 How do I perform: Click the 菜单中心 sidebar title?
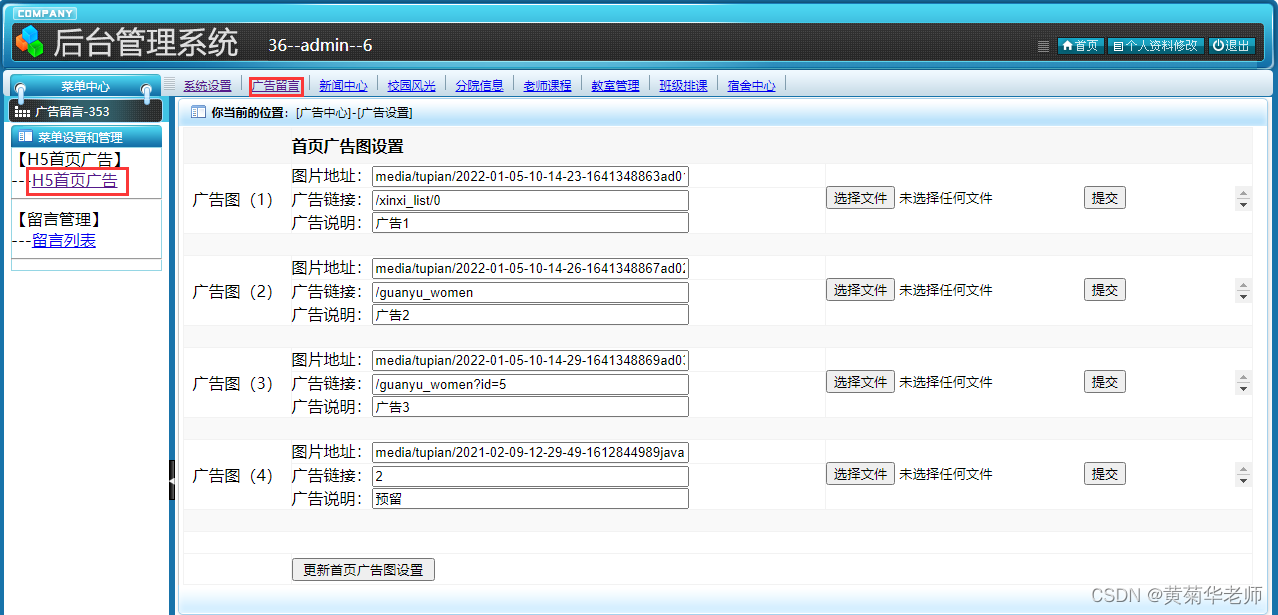[85, 87]
